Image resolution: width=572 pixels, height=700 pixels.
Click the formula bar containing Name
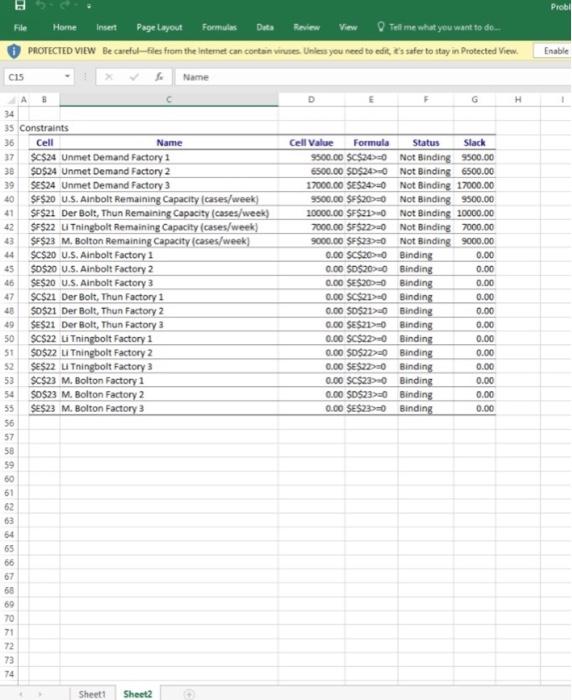[373, 77]
